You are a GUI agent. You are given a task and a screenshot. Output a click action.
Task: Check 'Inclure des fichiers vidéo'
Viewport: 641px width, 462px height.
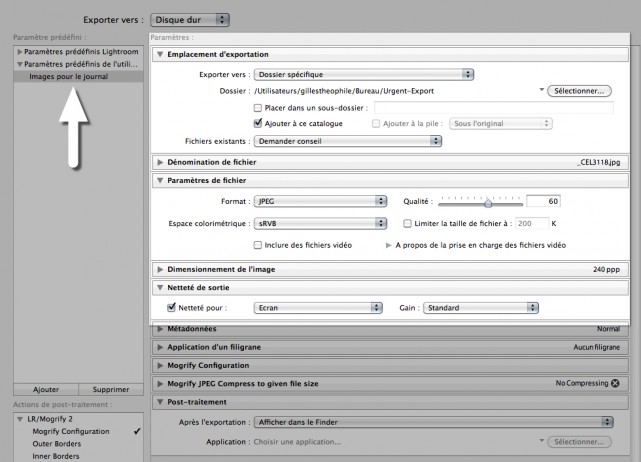pyautogui.click(x=258, y=245)
